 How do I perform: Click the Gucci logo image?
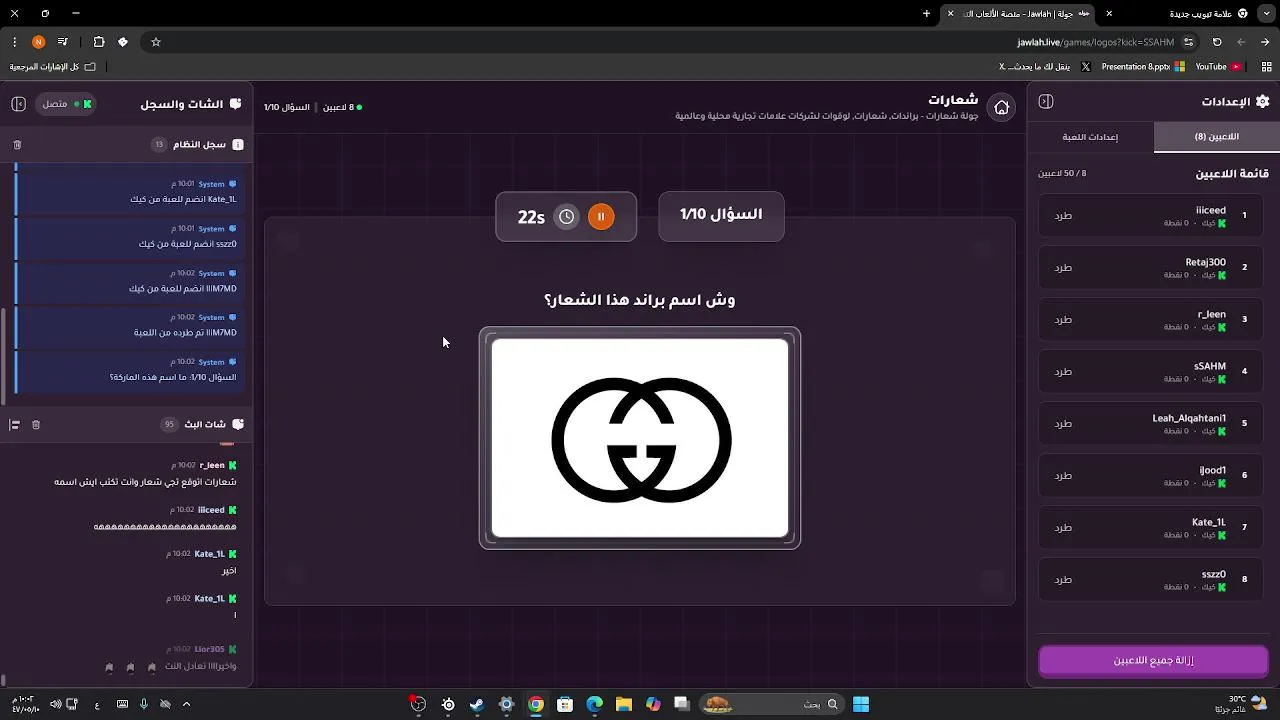point(640,439)
